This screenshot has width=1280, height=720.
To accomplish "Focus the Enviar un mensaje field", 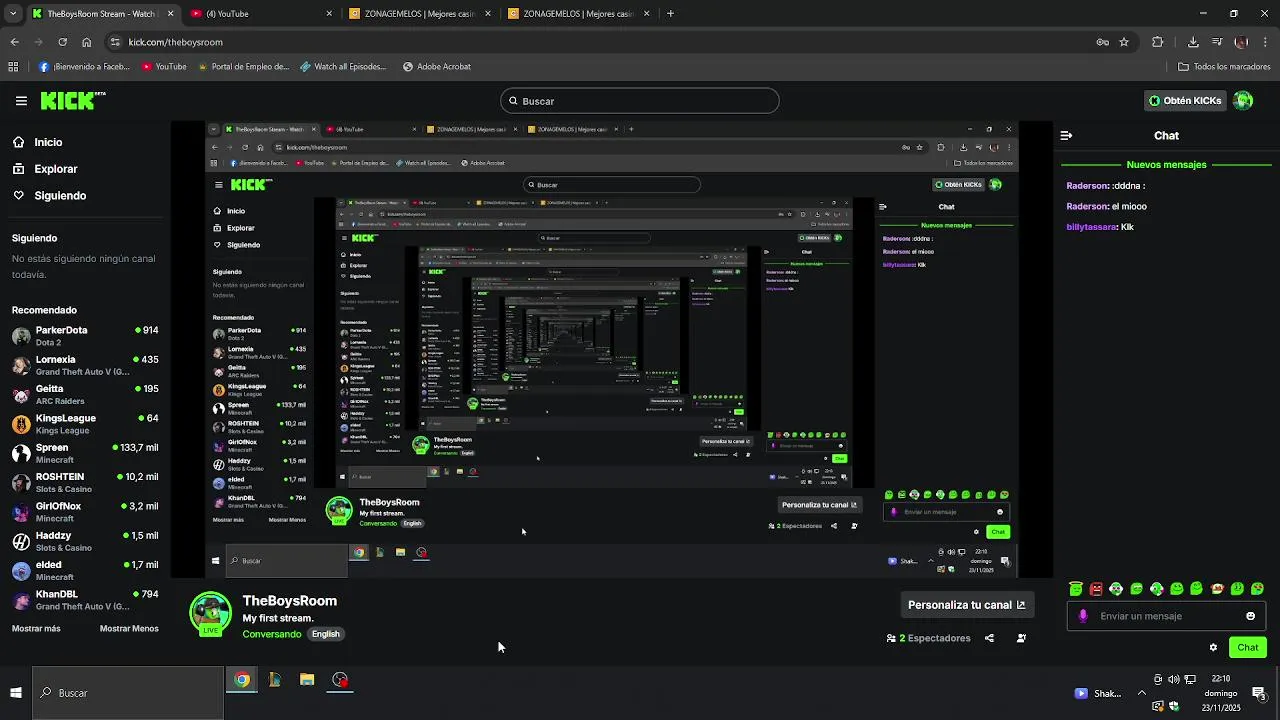I will [1166, 616].
